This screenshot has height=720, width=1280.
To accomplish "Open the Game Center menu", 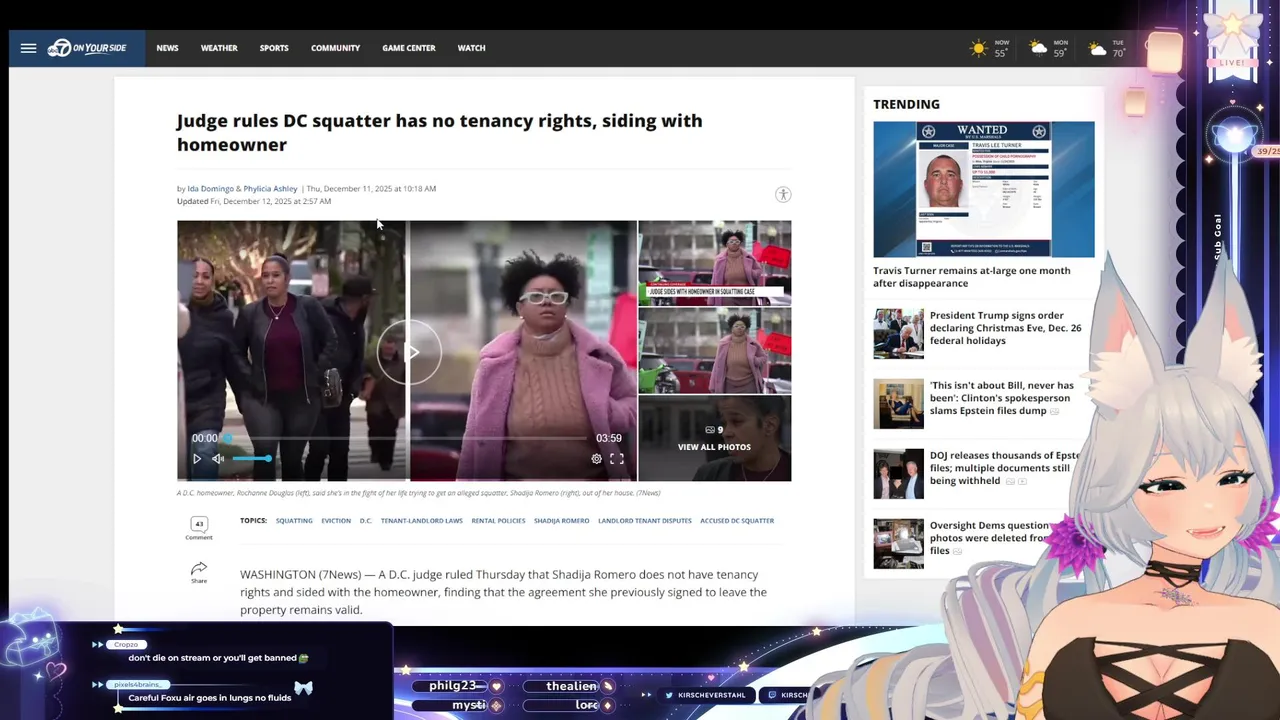I will (408, 48).
